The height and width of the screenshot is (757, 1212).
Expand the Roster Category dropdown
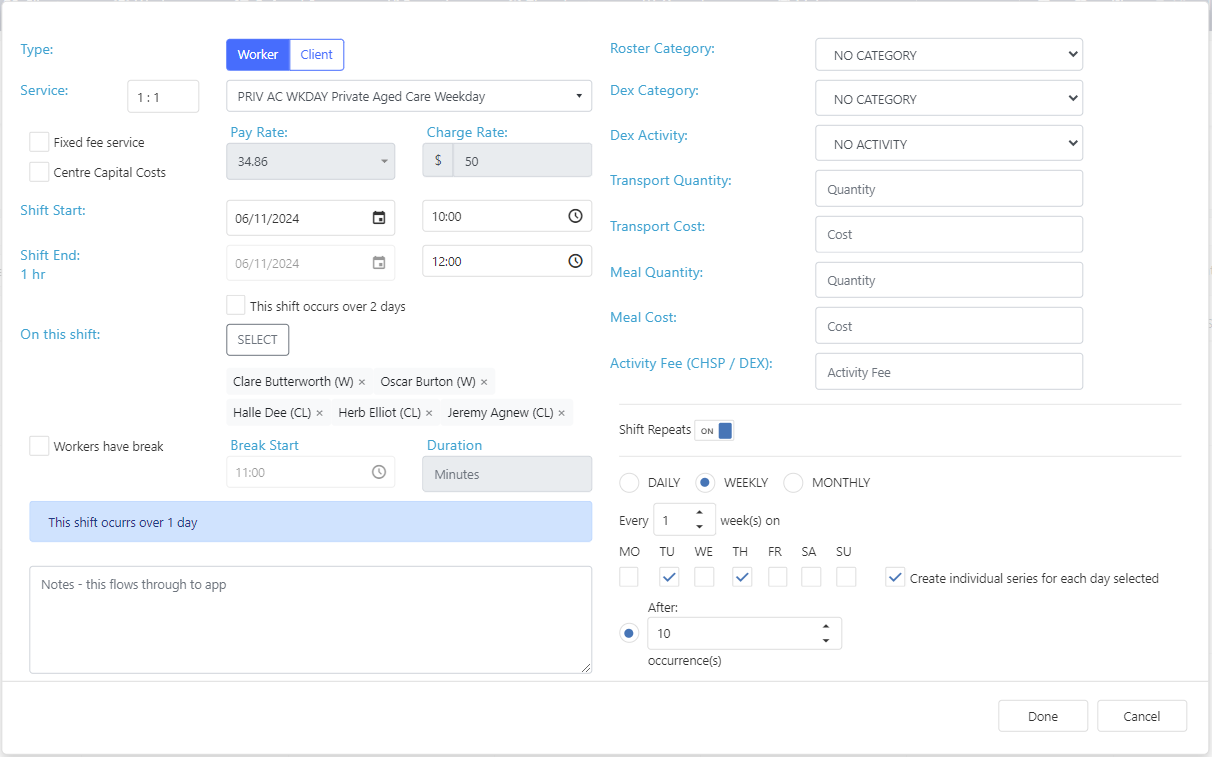click(949, 55)
